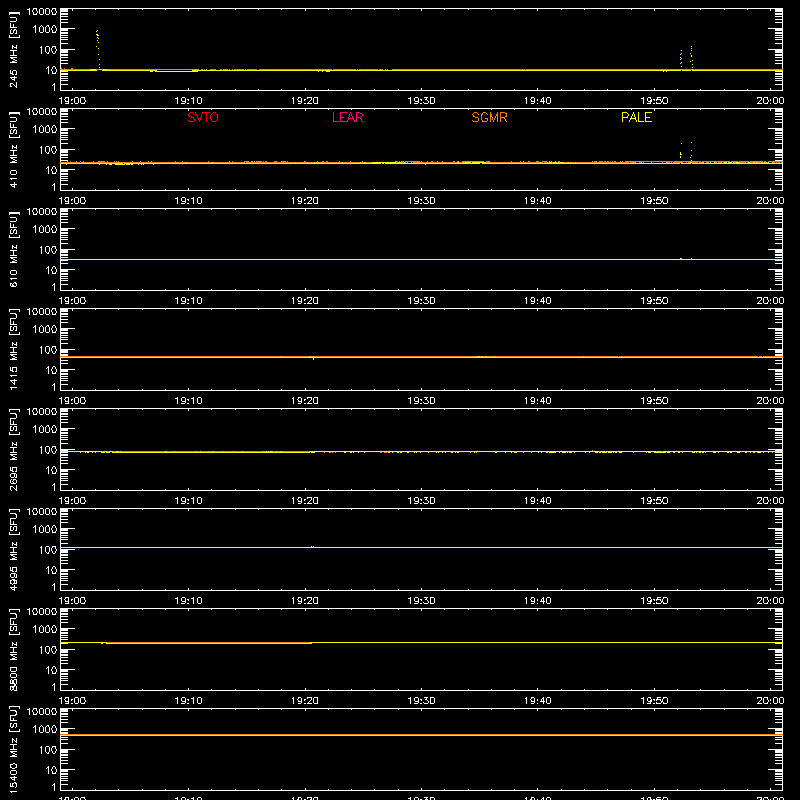Select the 410 MHz [SFU] axis title
800x800 pixels.
[x=14, y=149]
